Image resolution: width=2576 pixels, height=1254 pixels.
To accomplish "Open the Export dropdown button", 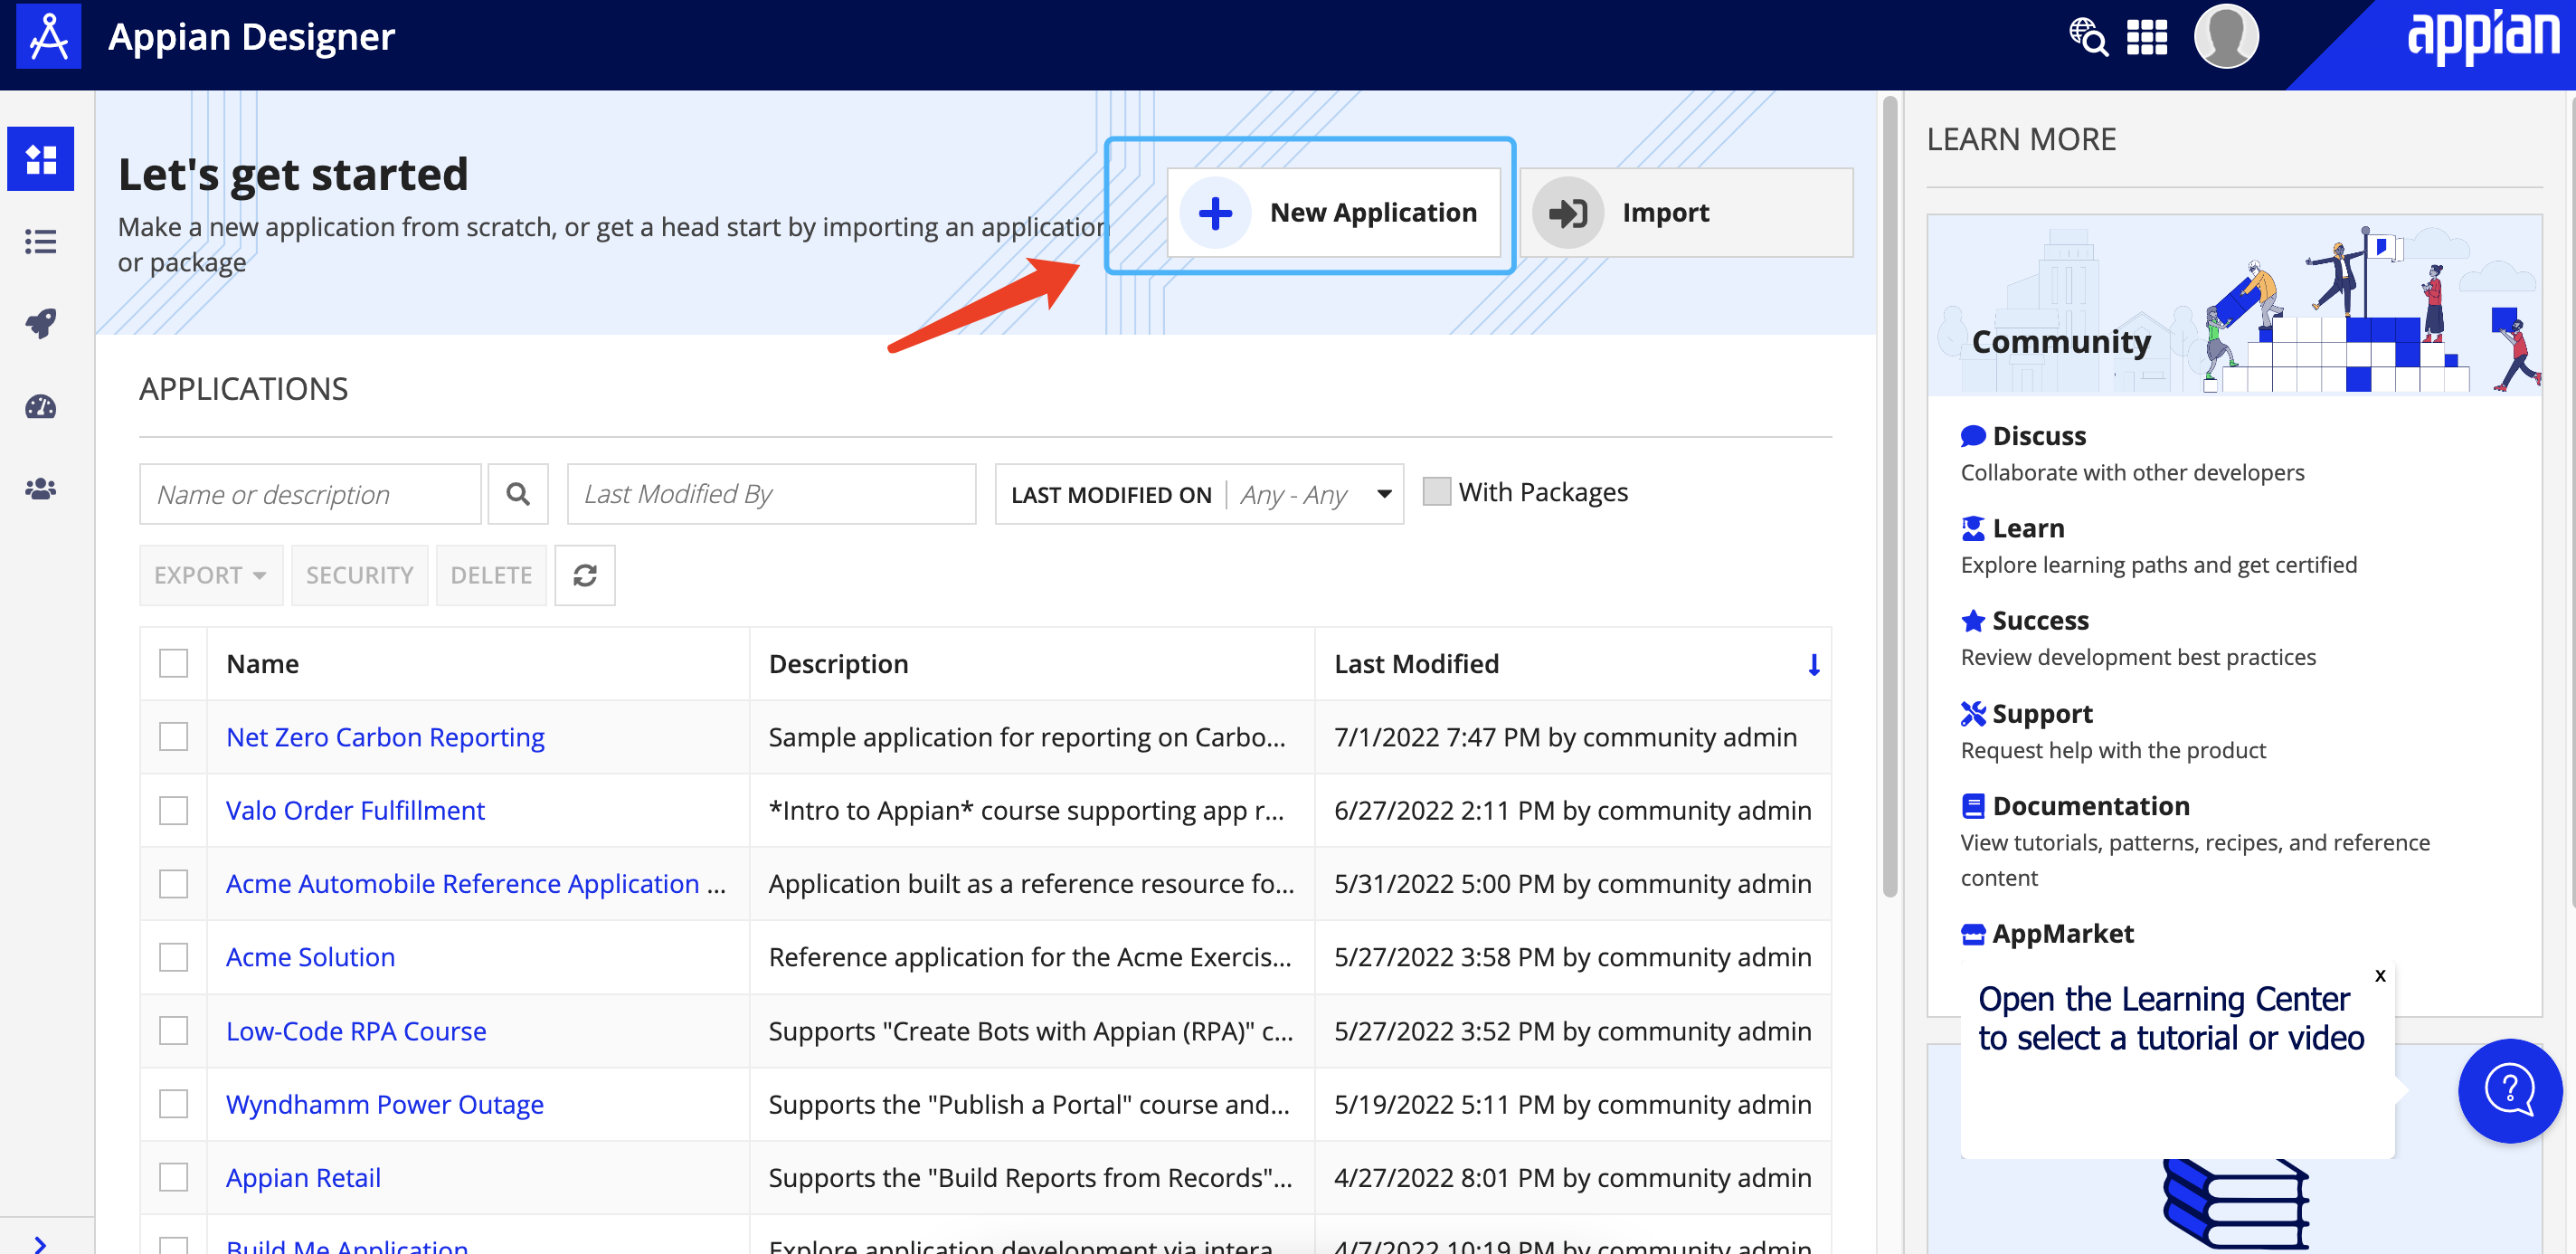I will point(210,574).
